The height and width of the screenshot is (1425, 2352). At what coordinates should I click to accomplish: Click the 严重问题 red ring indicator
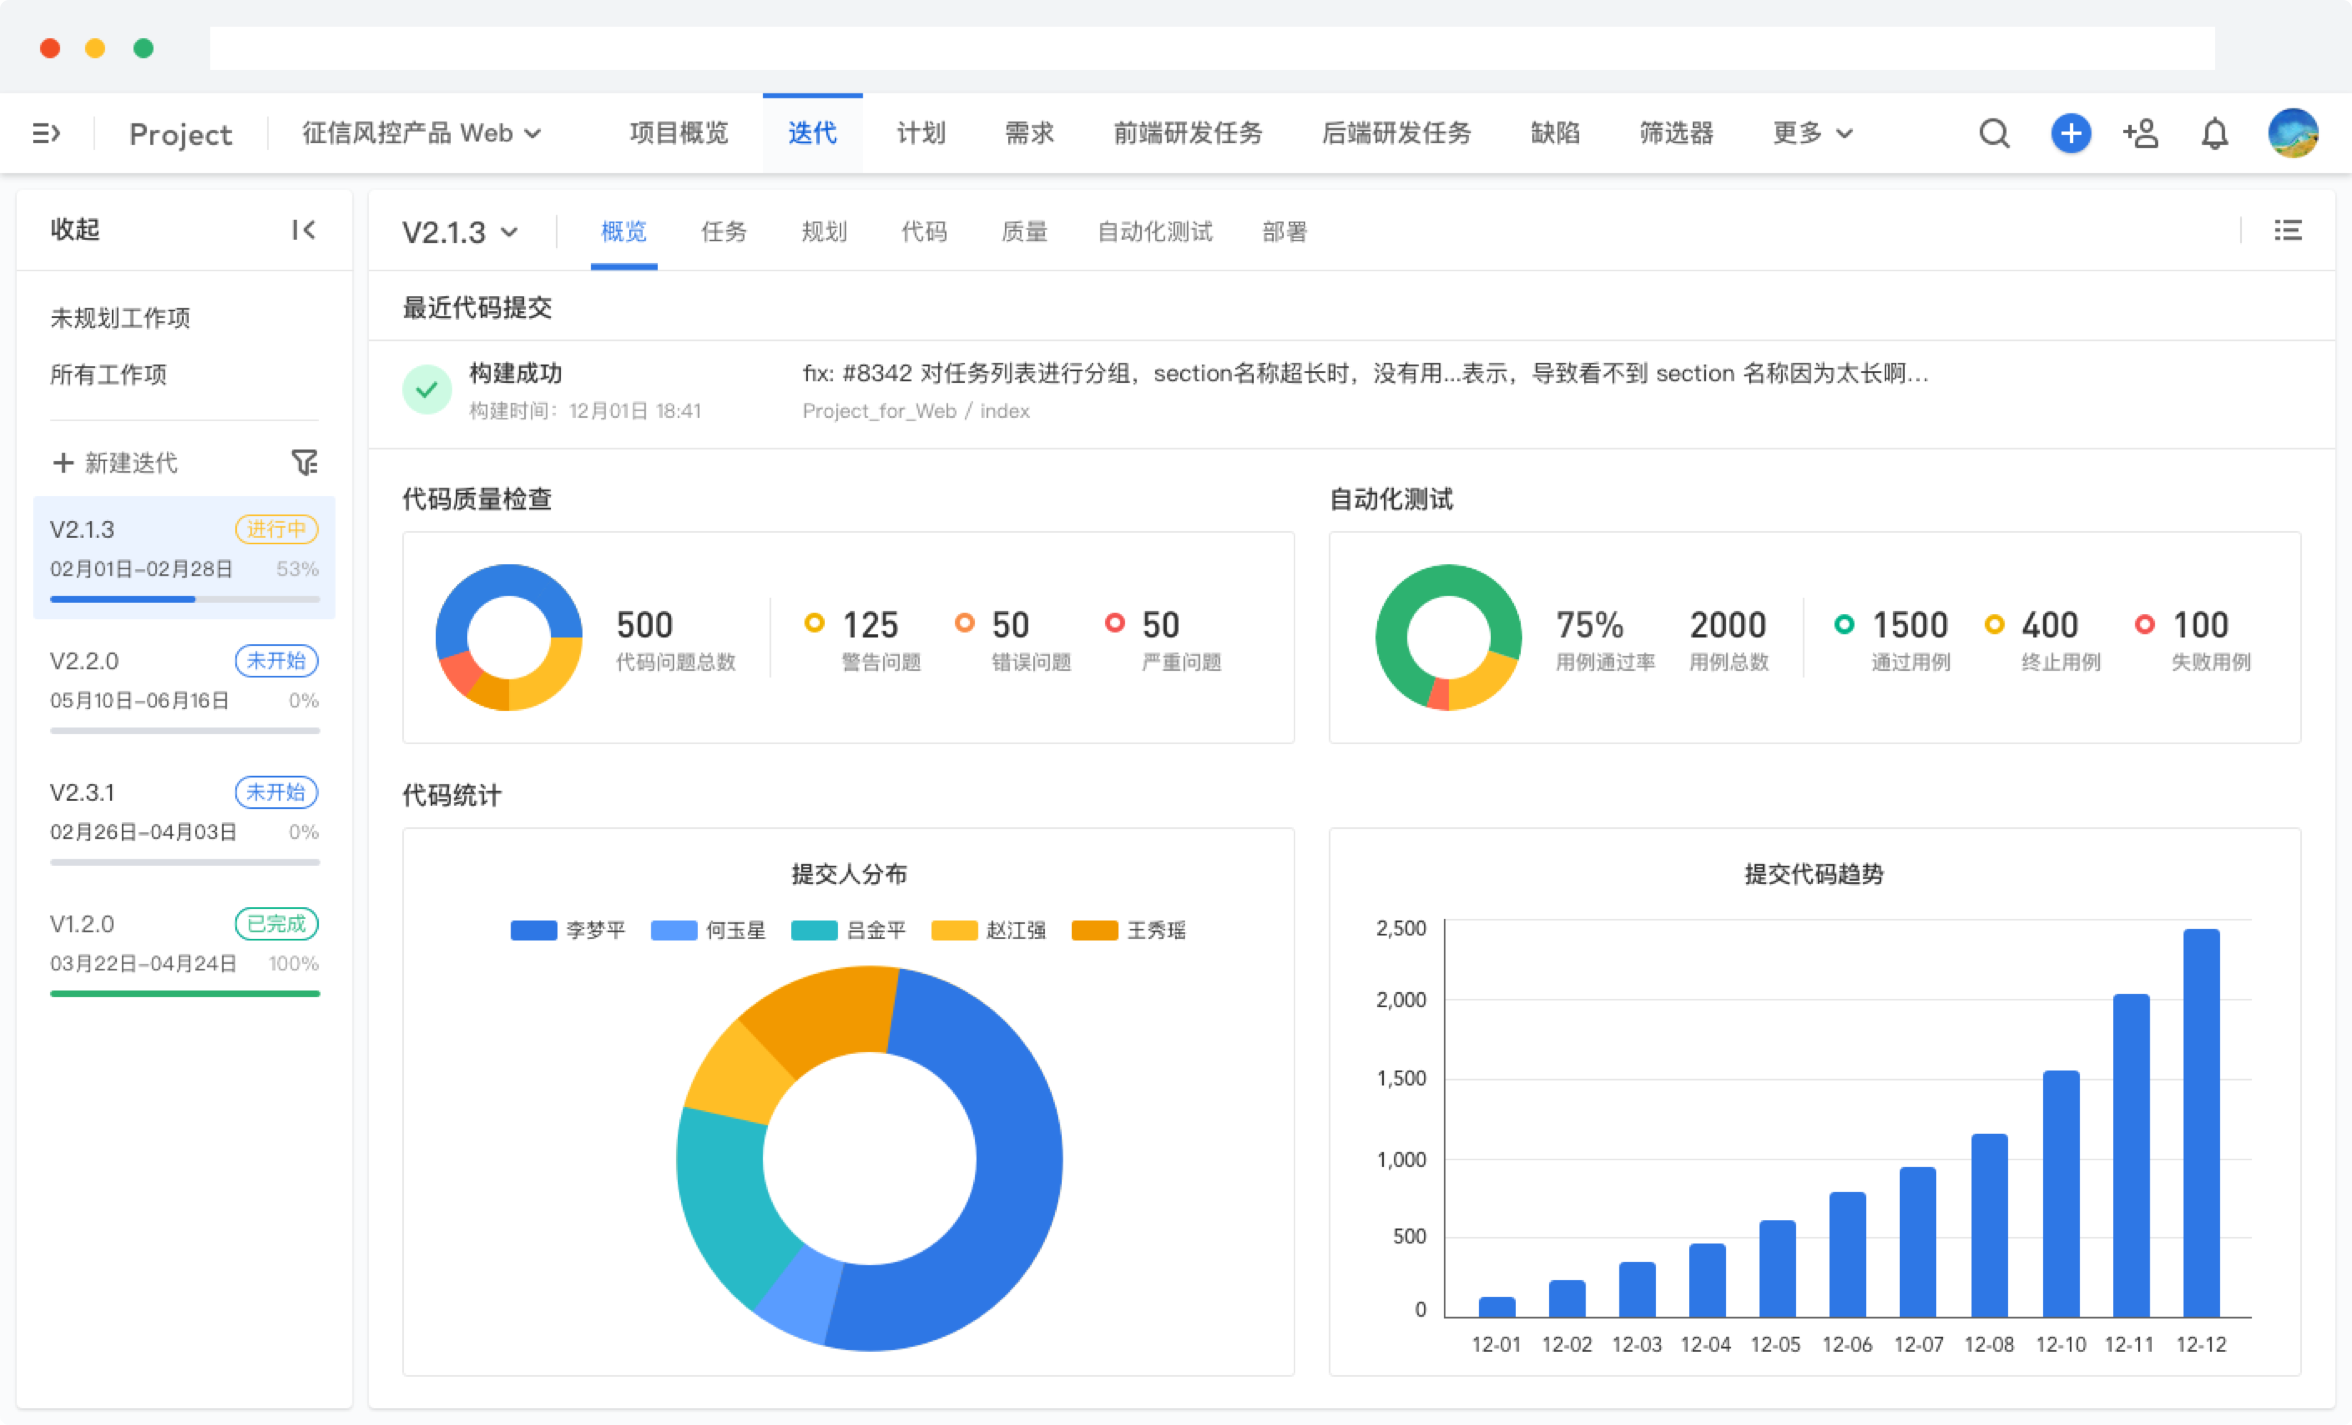click(1114, 623)
